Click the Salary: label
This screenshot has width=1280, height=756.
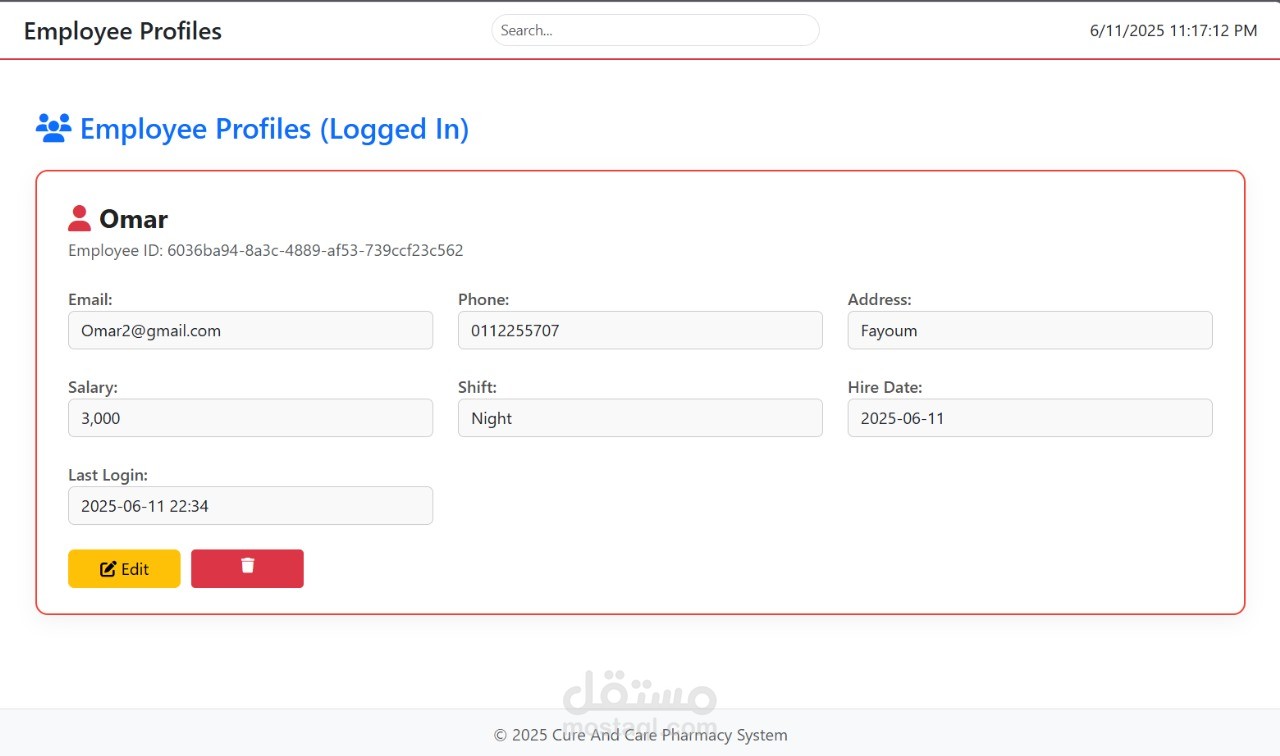point(93,387)
